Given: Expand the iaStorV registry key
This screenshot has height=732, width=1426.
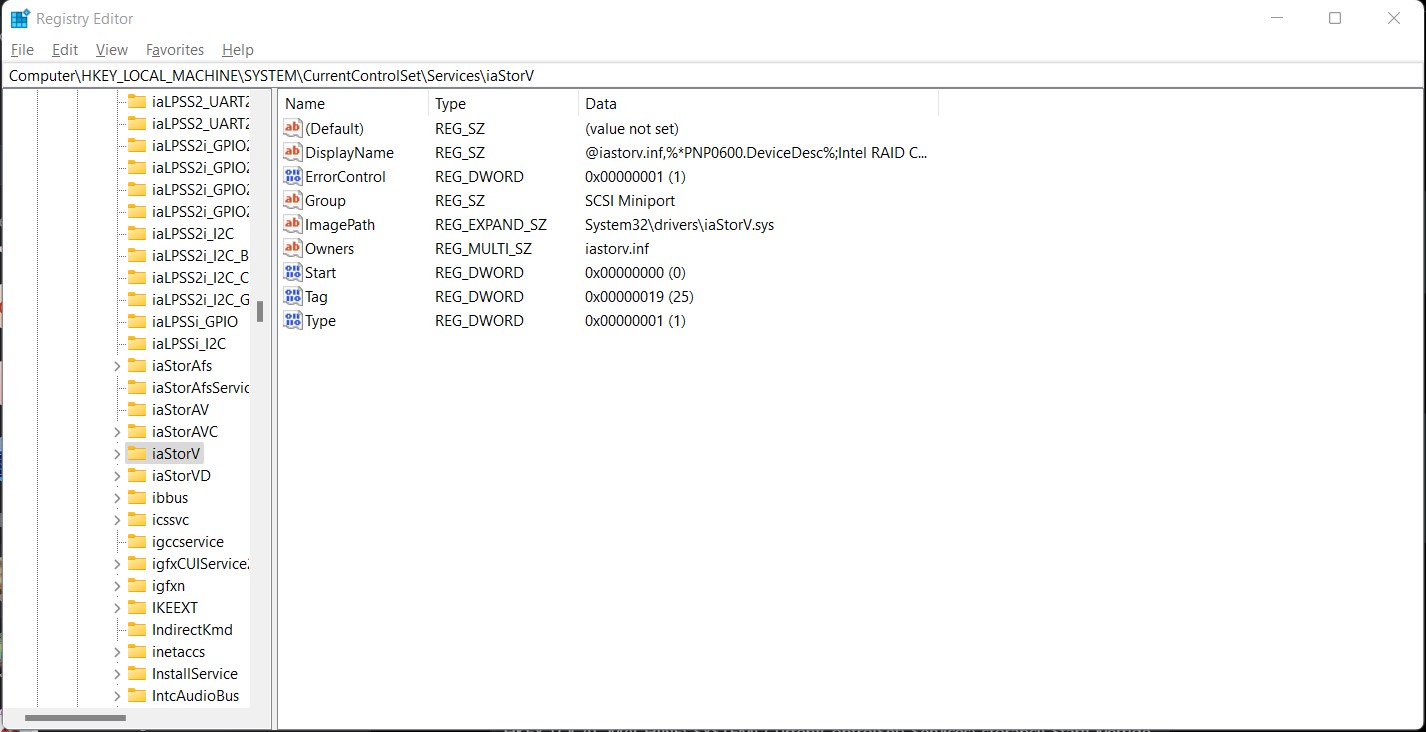Looking at the screenshot, I should tap(117, 454).
